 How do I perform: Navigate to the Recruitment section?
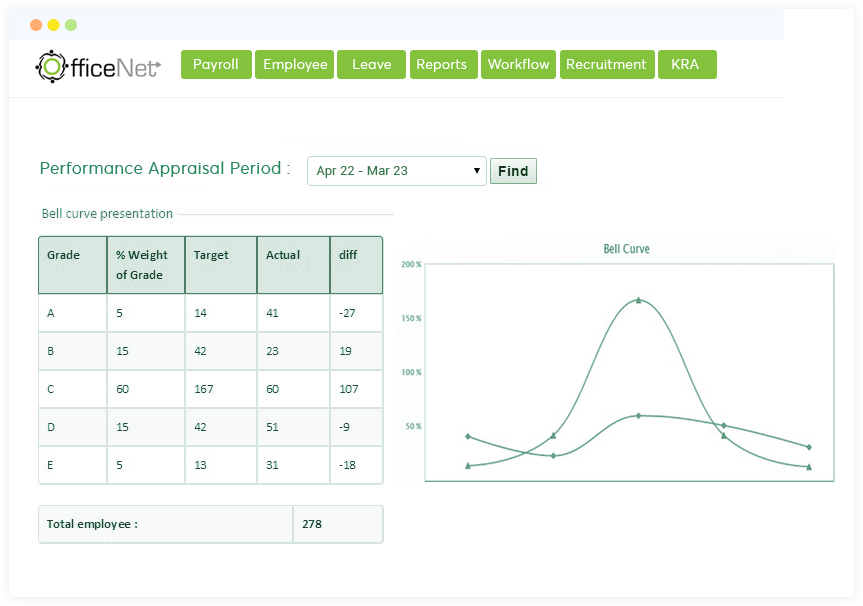tap(607, 64)
